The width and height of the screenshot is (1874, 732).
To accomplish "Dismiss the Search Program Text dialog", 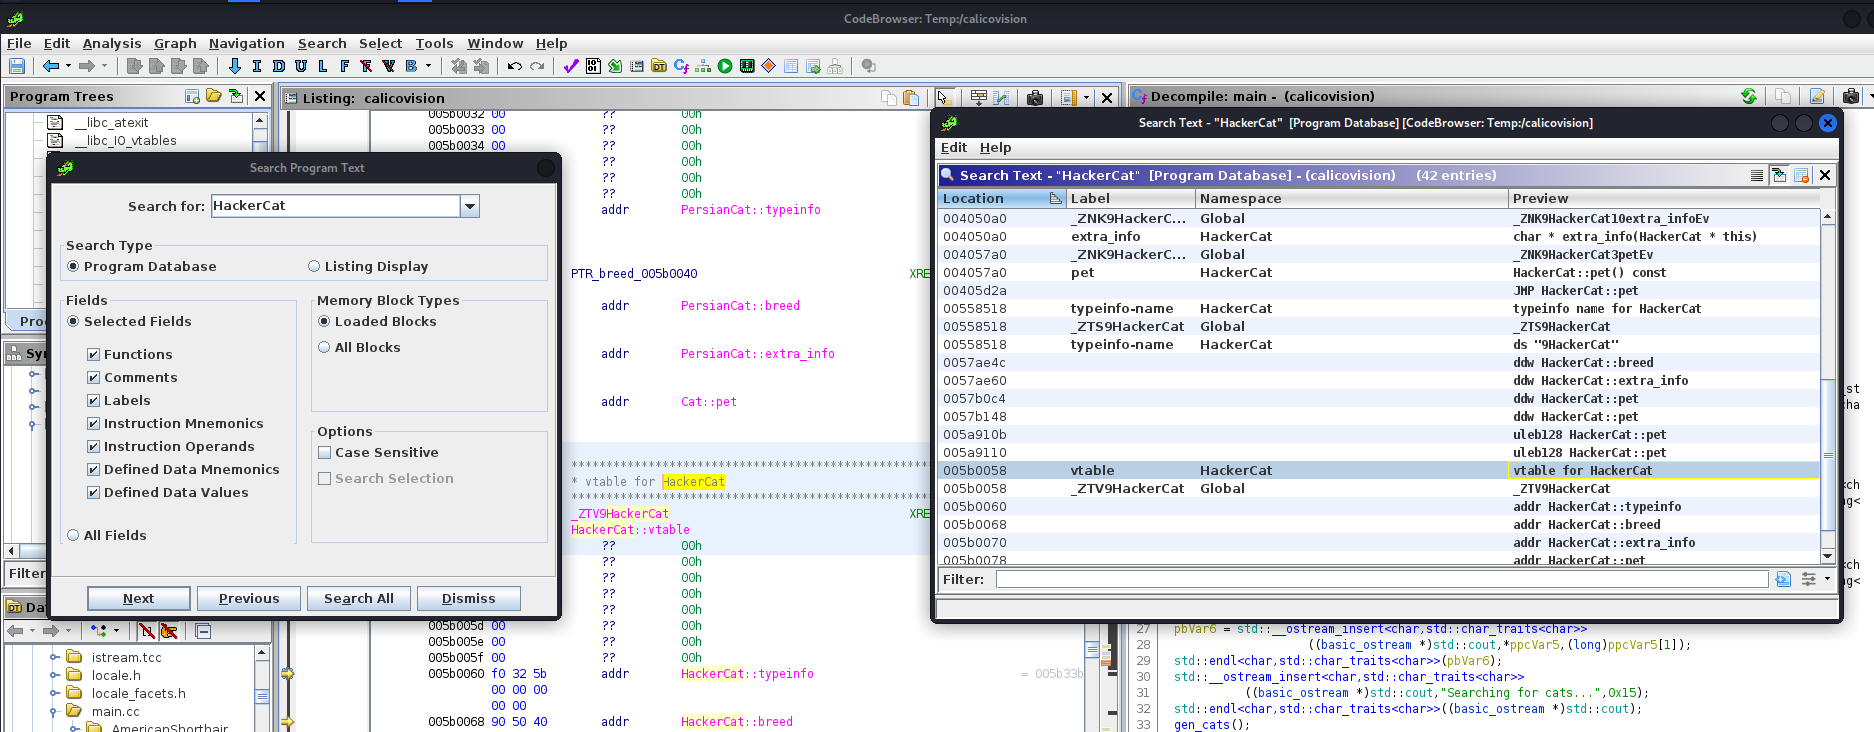I will 469,598.
